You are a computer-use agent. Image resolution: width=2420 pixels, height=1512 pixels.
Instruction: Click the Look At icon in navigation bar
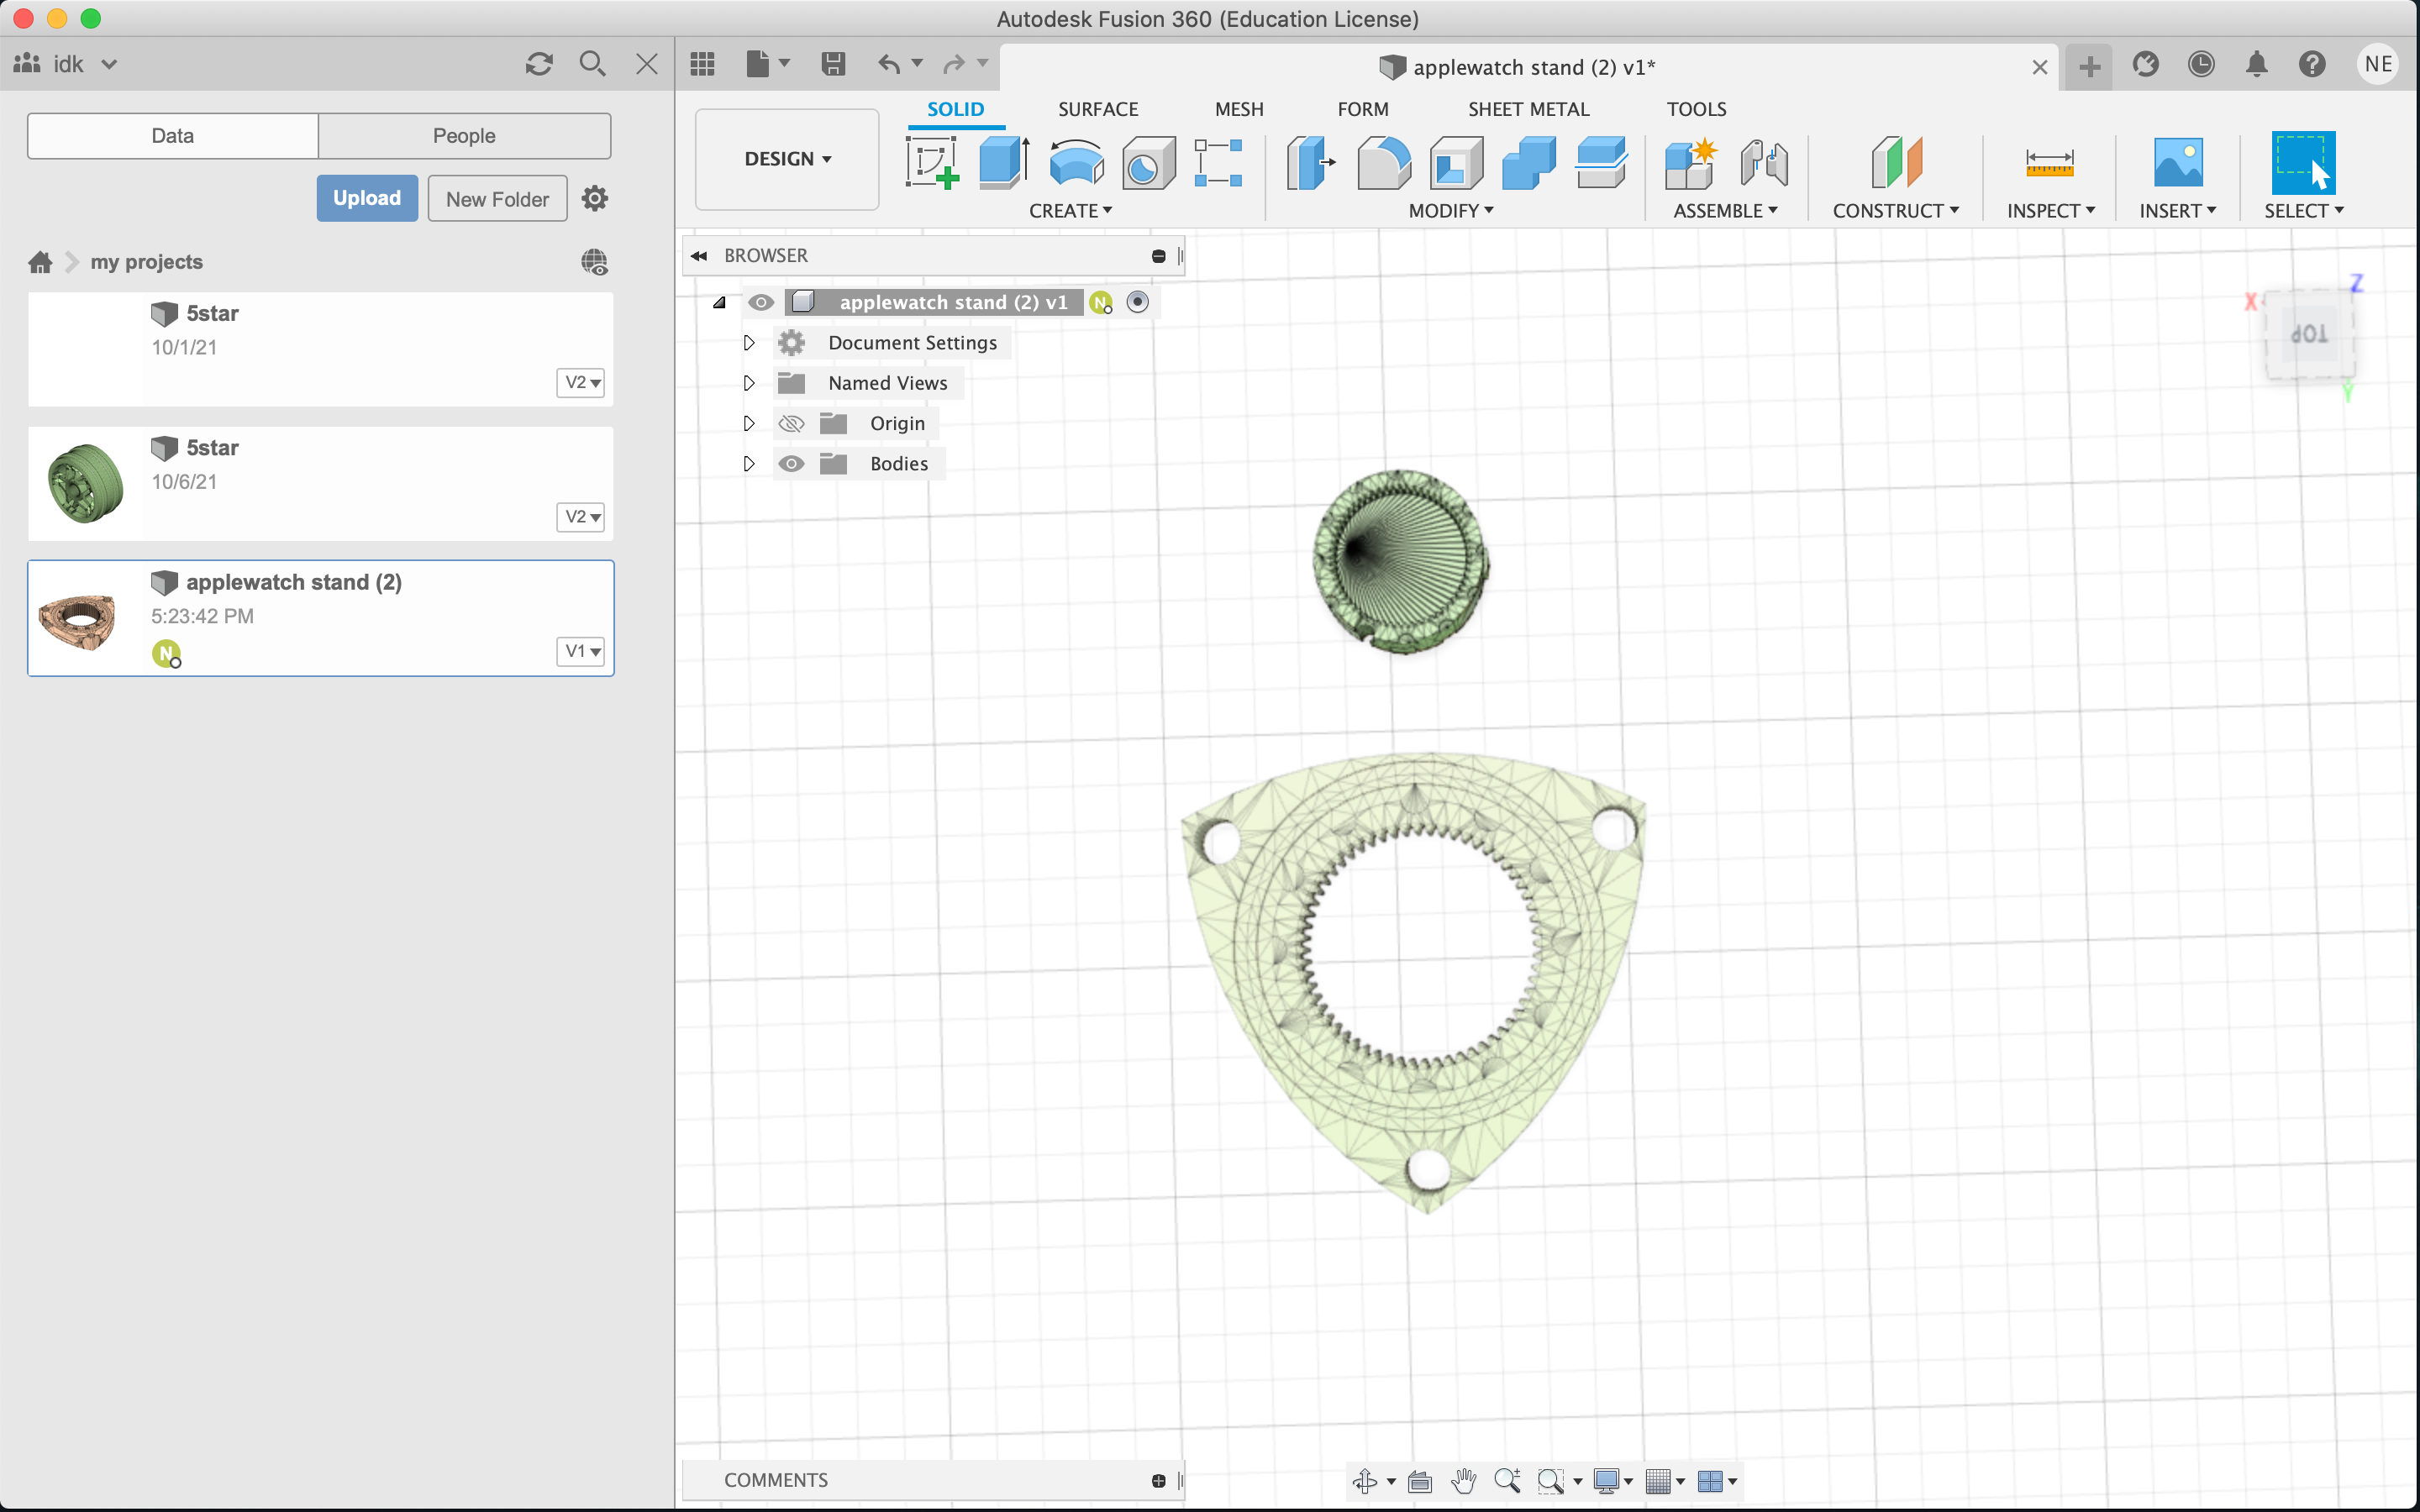(x=1420, y=1481)
